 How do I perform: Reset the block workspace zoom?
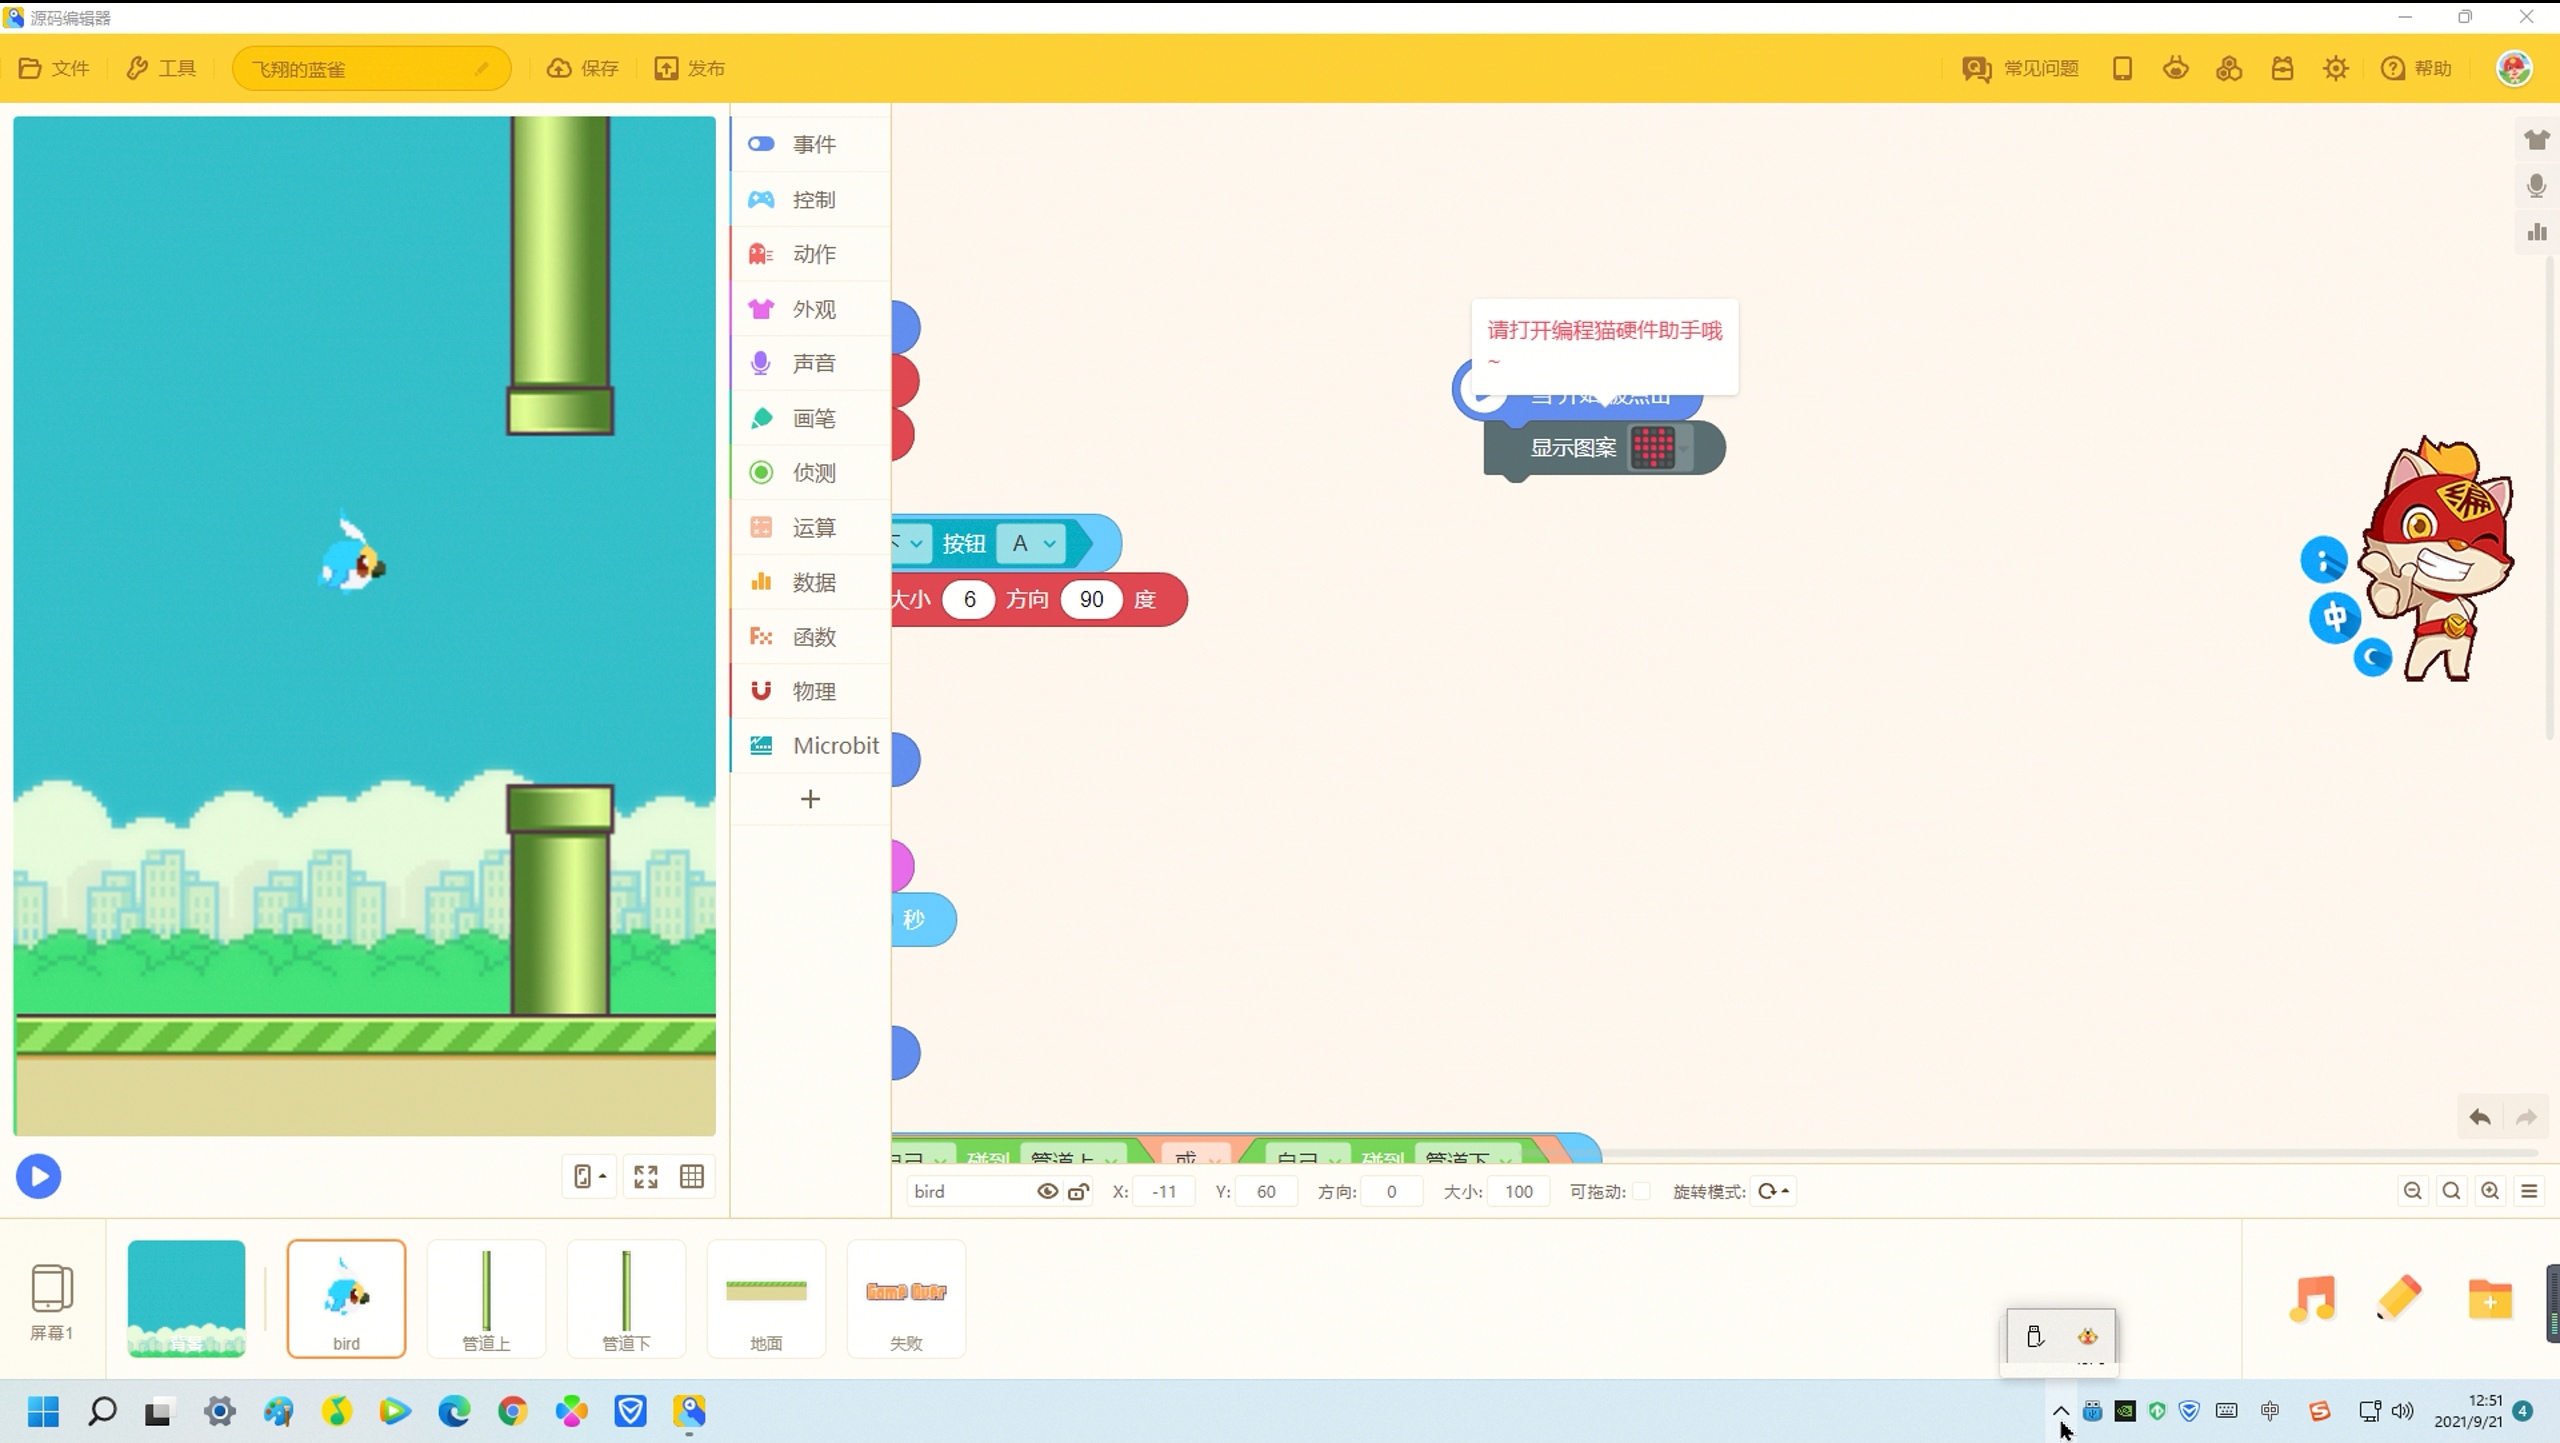pos(2451,1191)
